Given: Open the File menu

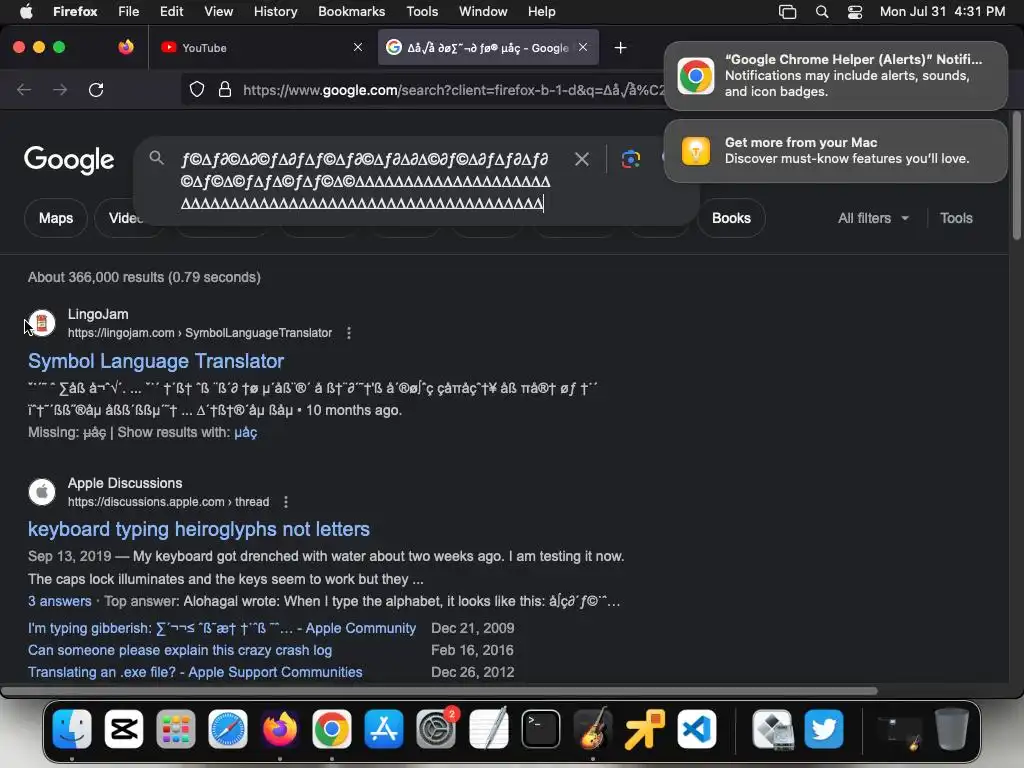Looking at the screenshot, I should click(128, 11).
